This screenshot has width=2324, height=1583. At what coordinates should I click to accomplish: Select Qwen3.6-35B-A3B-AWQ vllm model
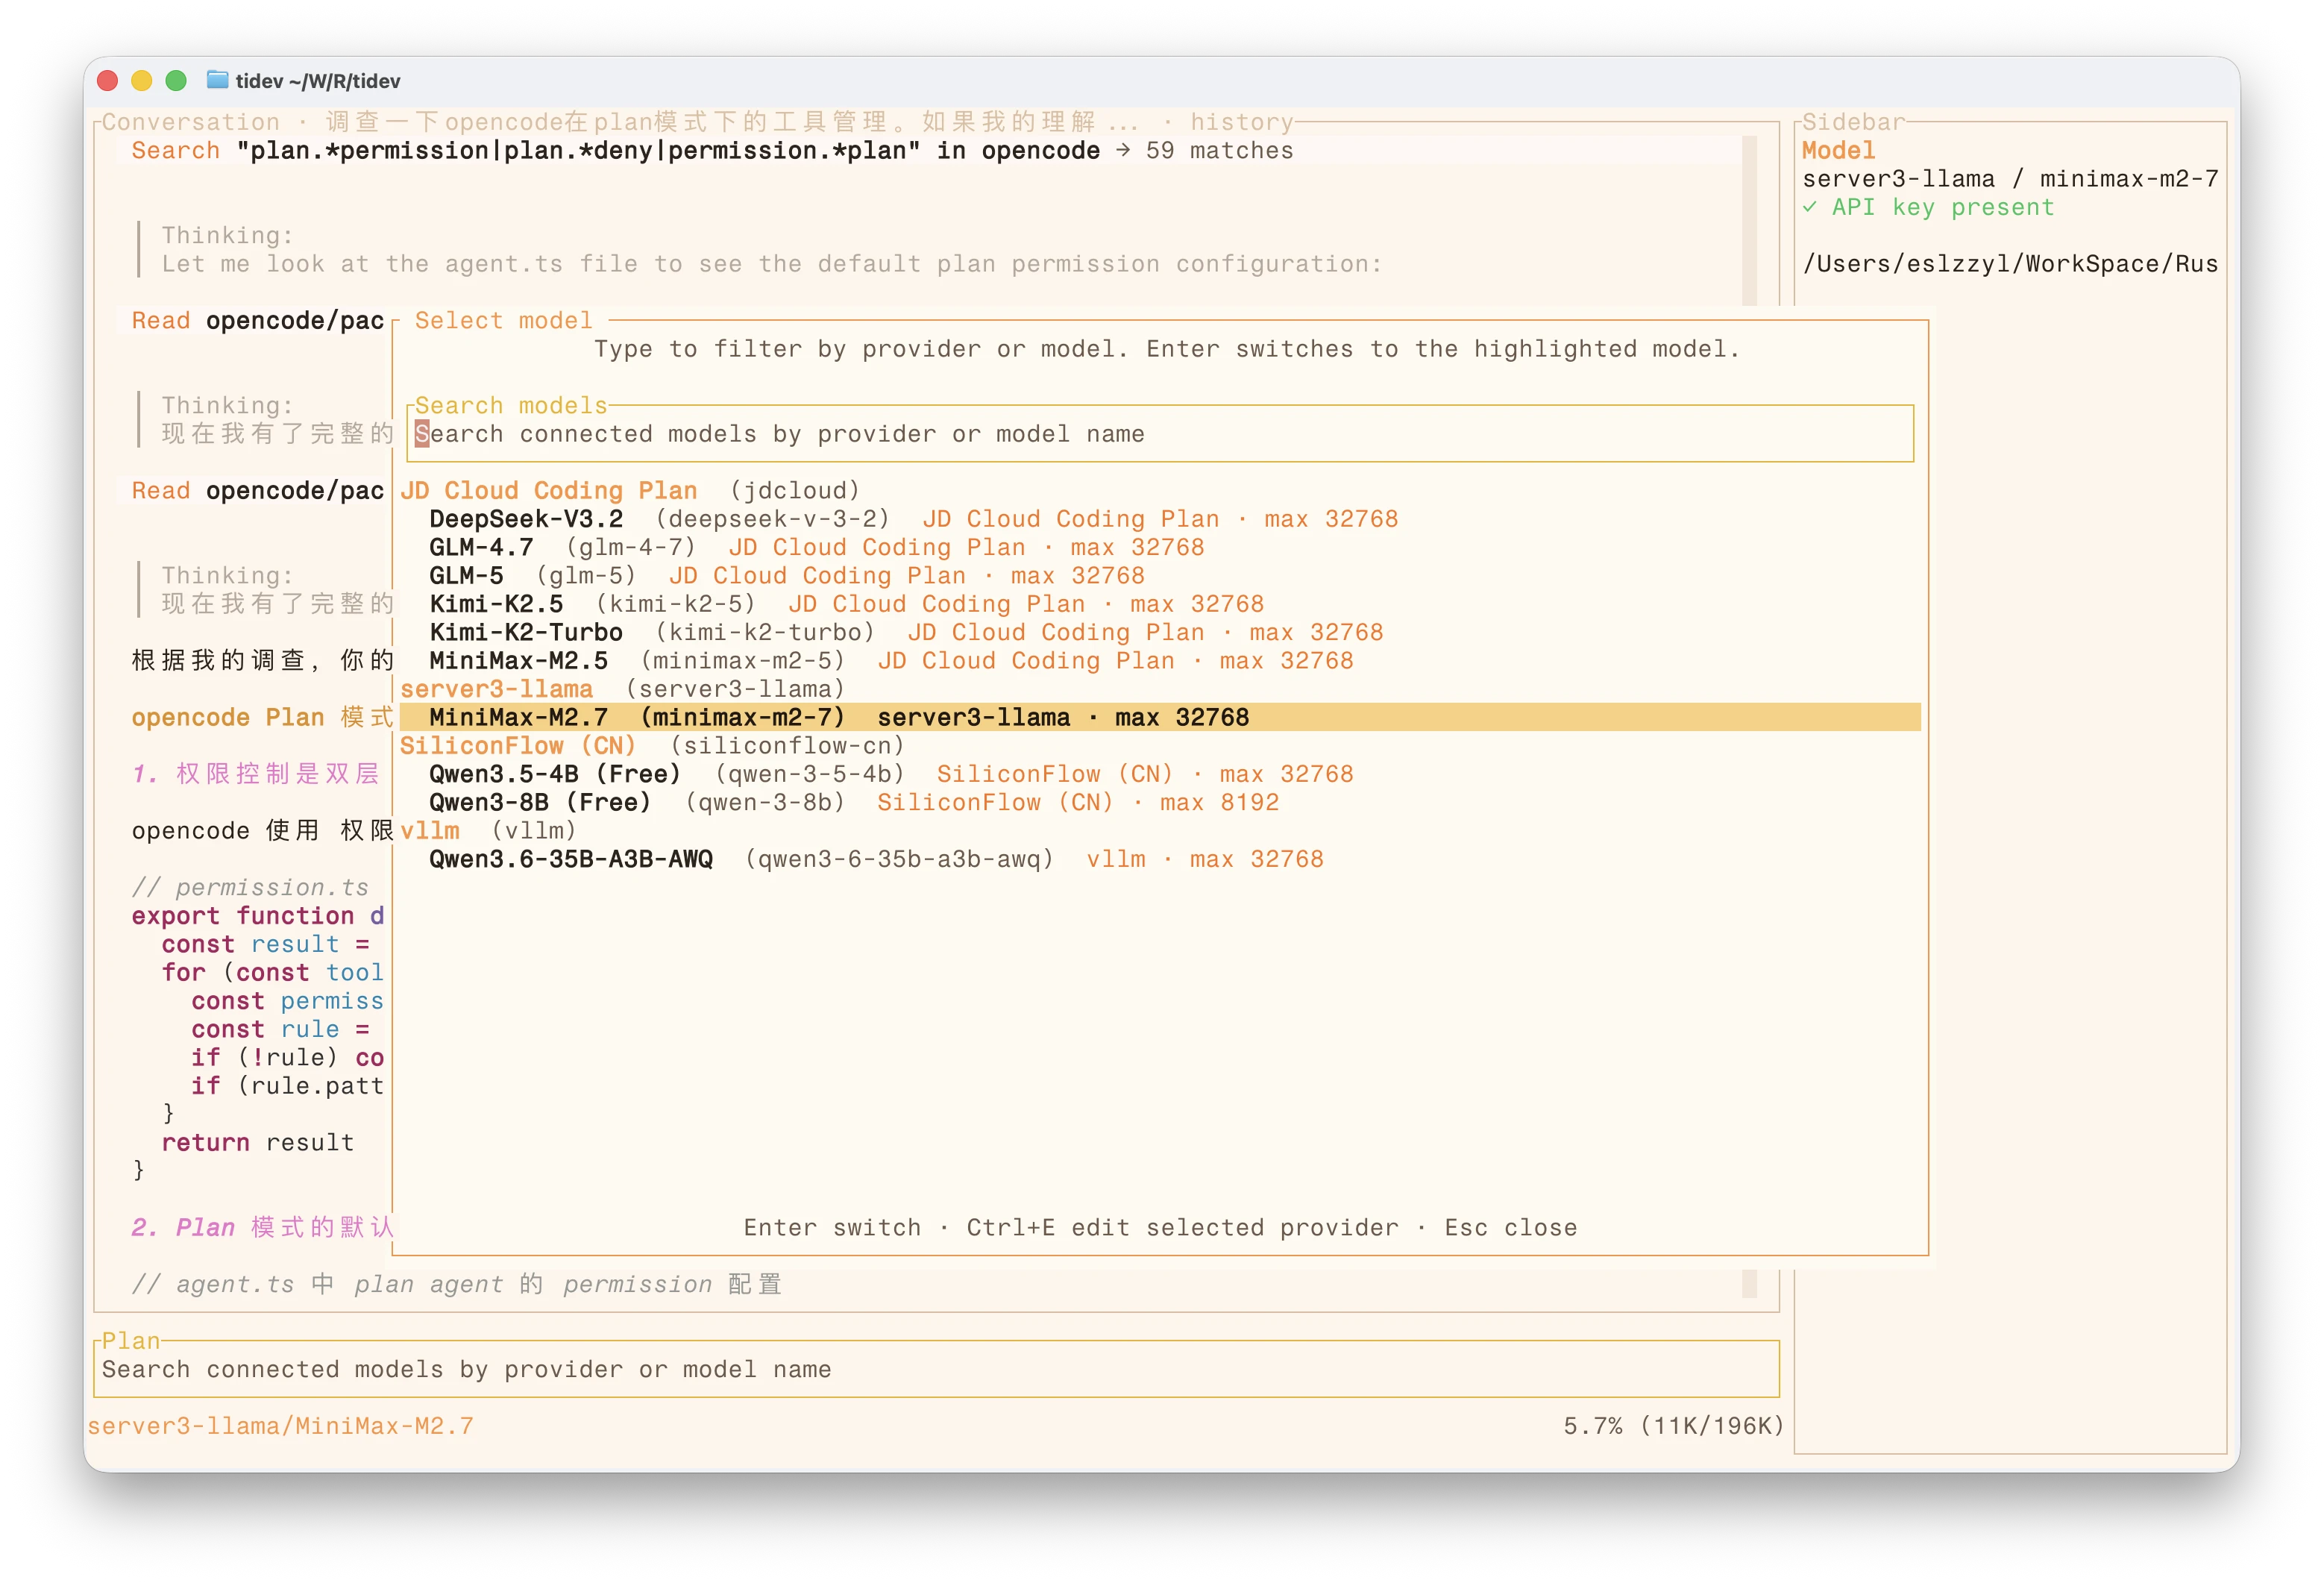click(571, 859)
